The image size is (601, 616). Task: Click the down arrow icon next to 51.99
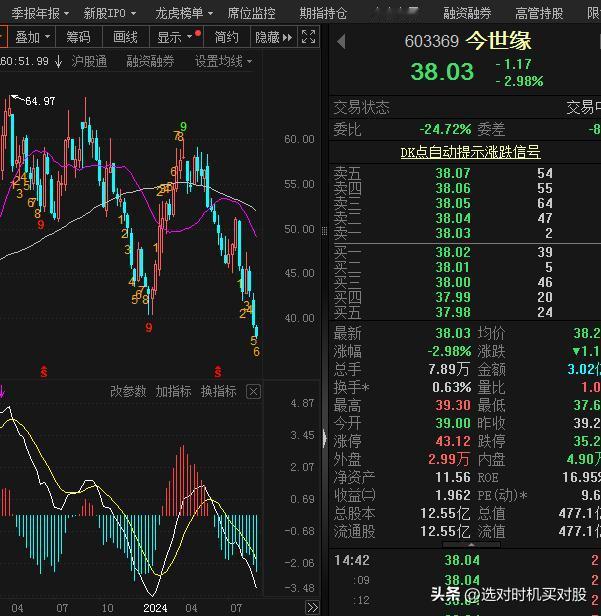coord(59,61)
